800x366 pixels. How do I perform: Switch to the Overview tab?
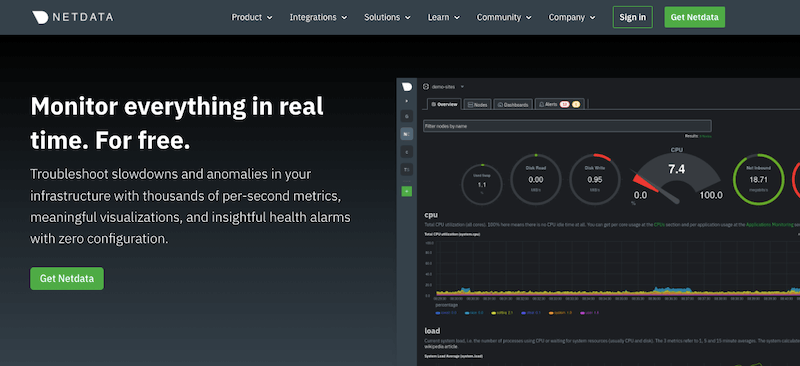click(444, 104)
